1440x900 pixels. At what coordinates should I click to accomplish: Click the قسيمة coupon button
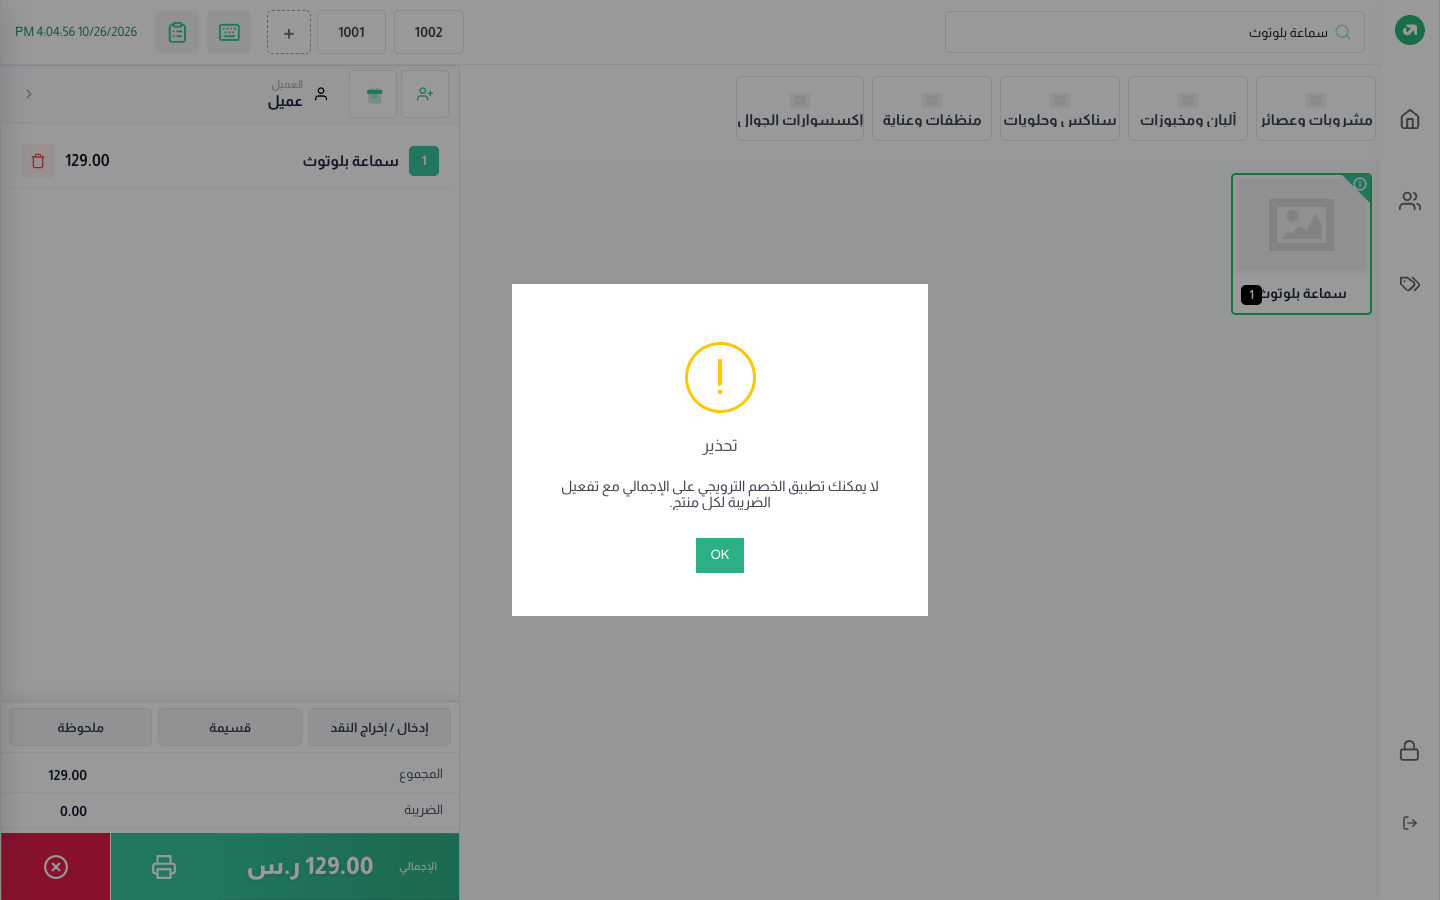click(x=230, y=727)
